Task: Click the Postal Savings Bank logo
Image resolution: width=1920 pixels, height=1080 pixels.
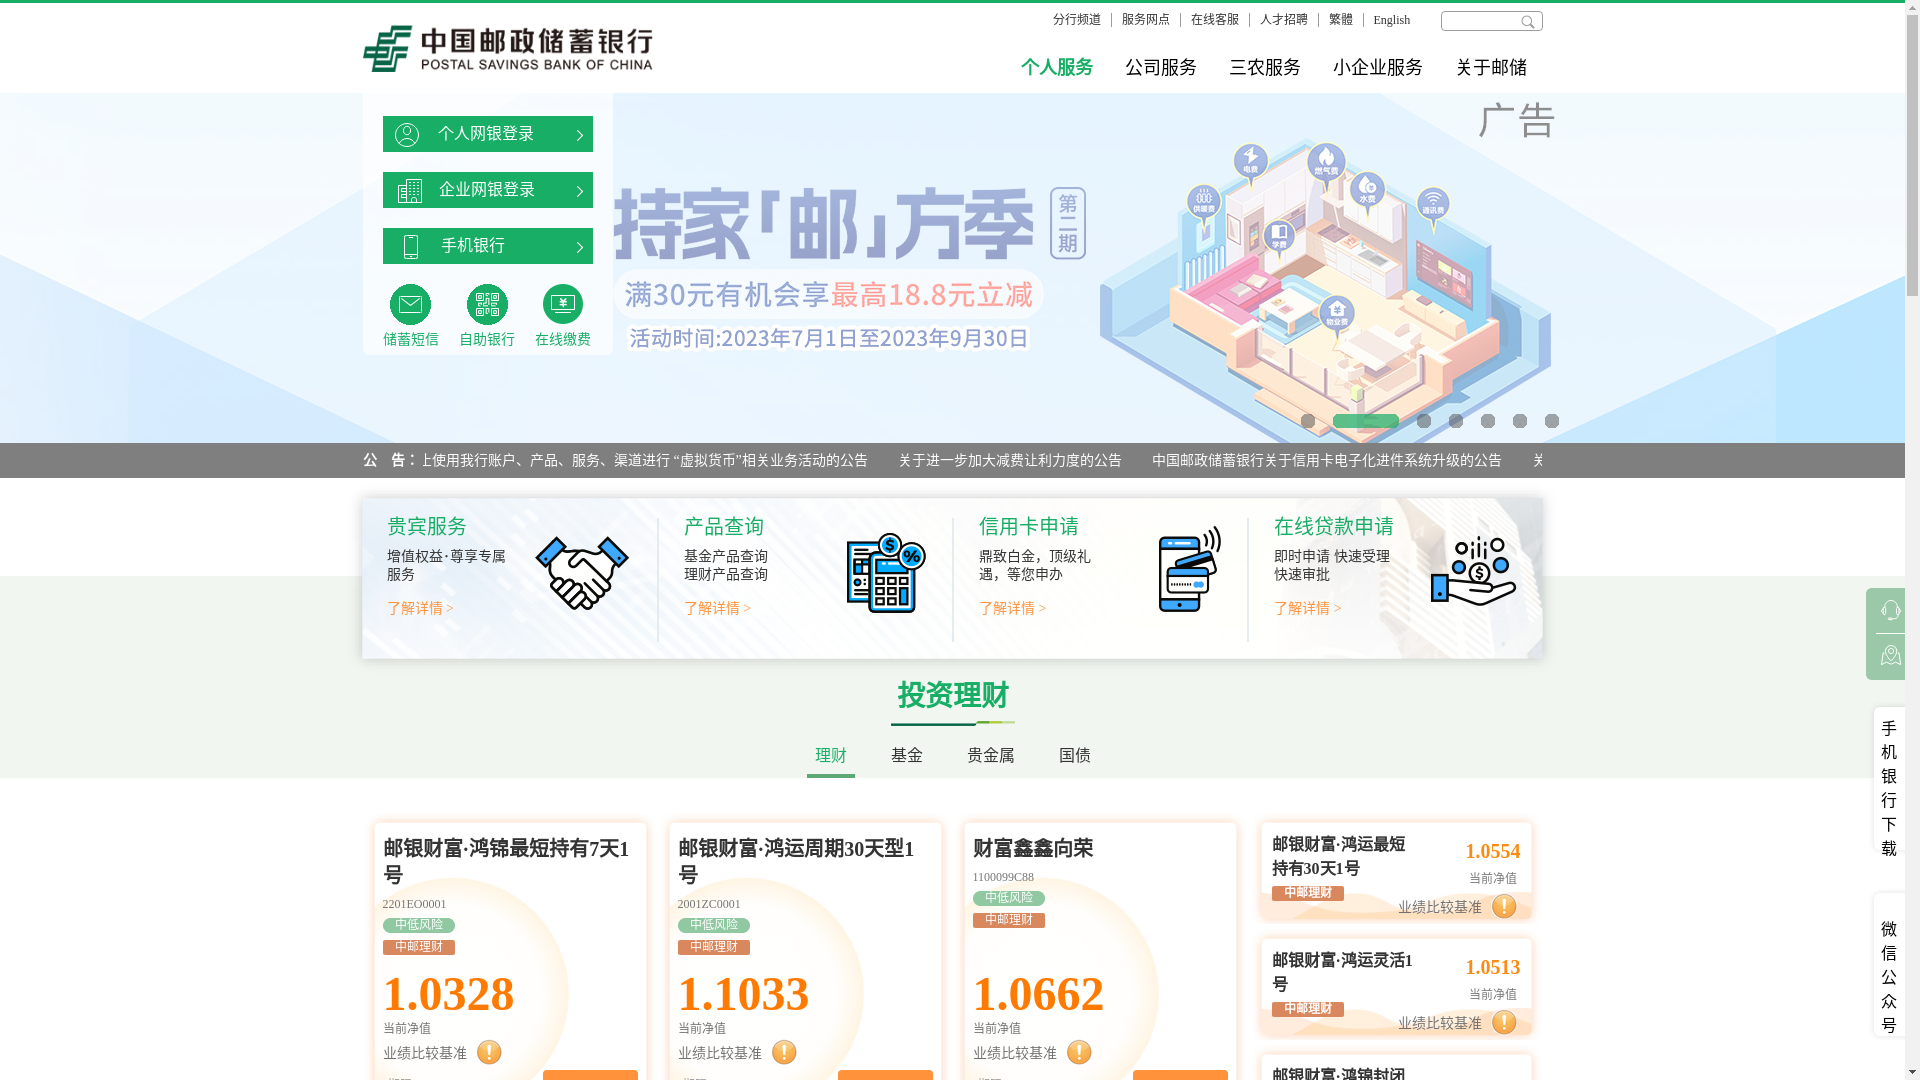Action: click(x=507, y=49)
